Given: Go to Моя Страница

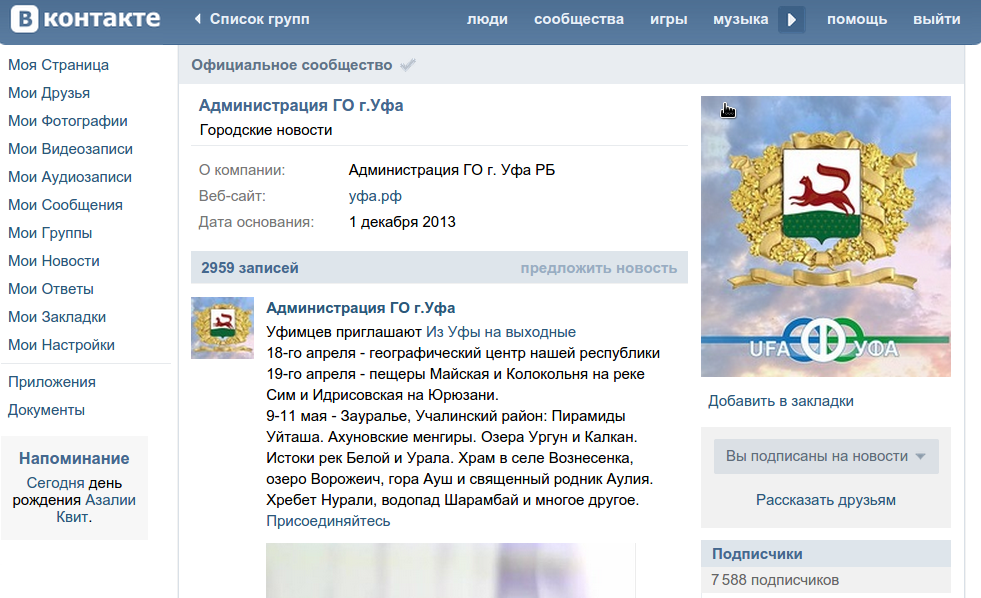Looking at the screenshot, I should [x=58, y=65].
